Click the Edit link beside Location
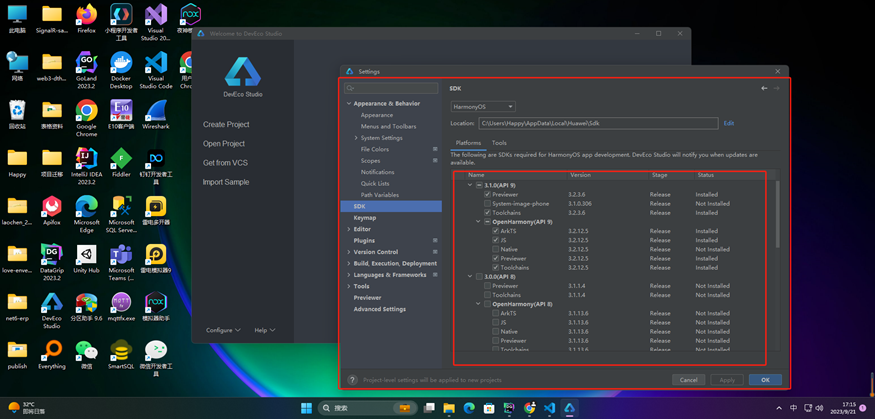Screen dimensions: 875x419 pyautogui.click(x=729, y=123)
